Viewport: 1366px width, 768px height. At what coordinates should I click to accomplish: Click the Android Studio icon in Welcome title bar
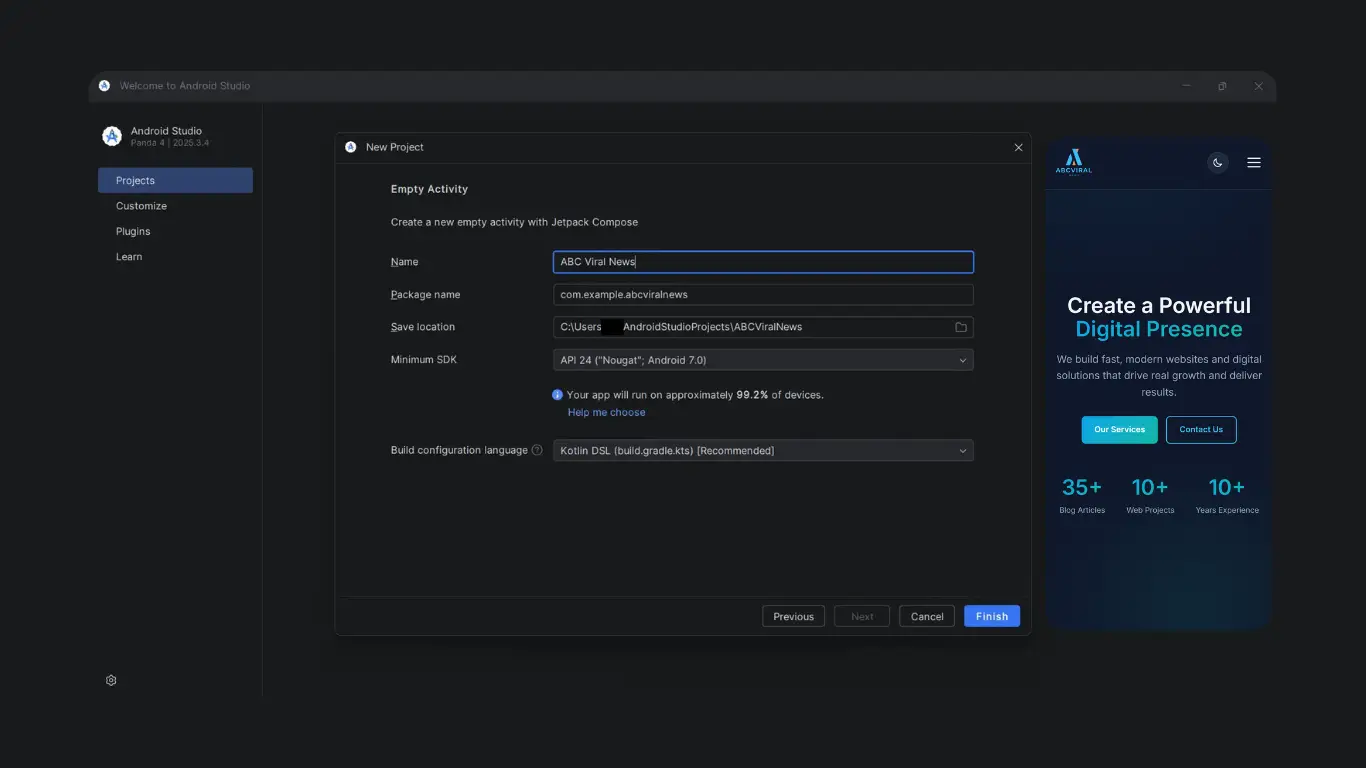pyautogui.click(x=104, y=86)
